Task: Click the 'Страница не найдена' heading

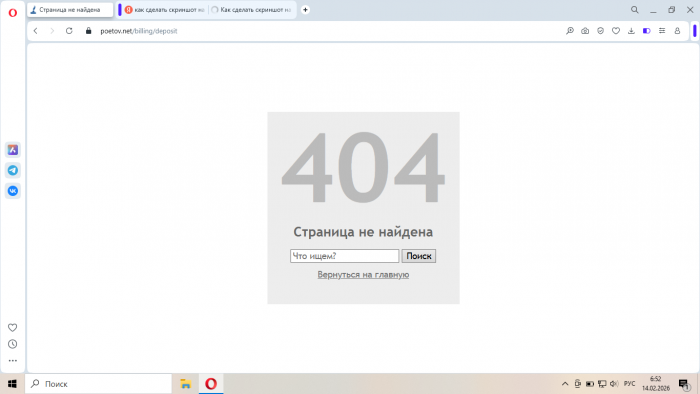Action: pyautogui.click(x=363, y=232)
